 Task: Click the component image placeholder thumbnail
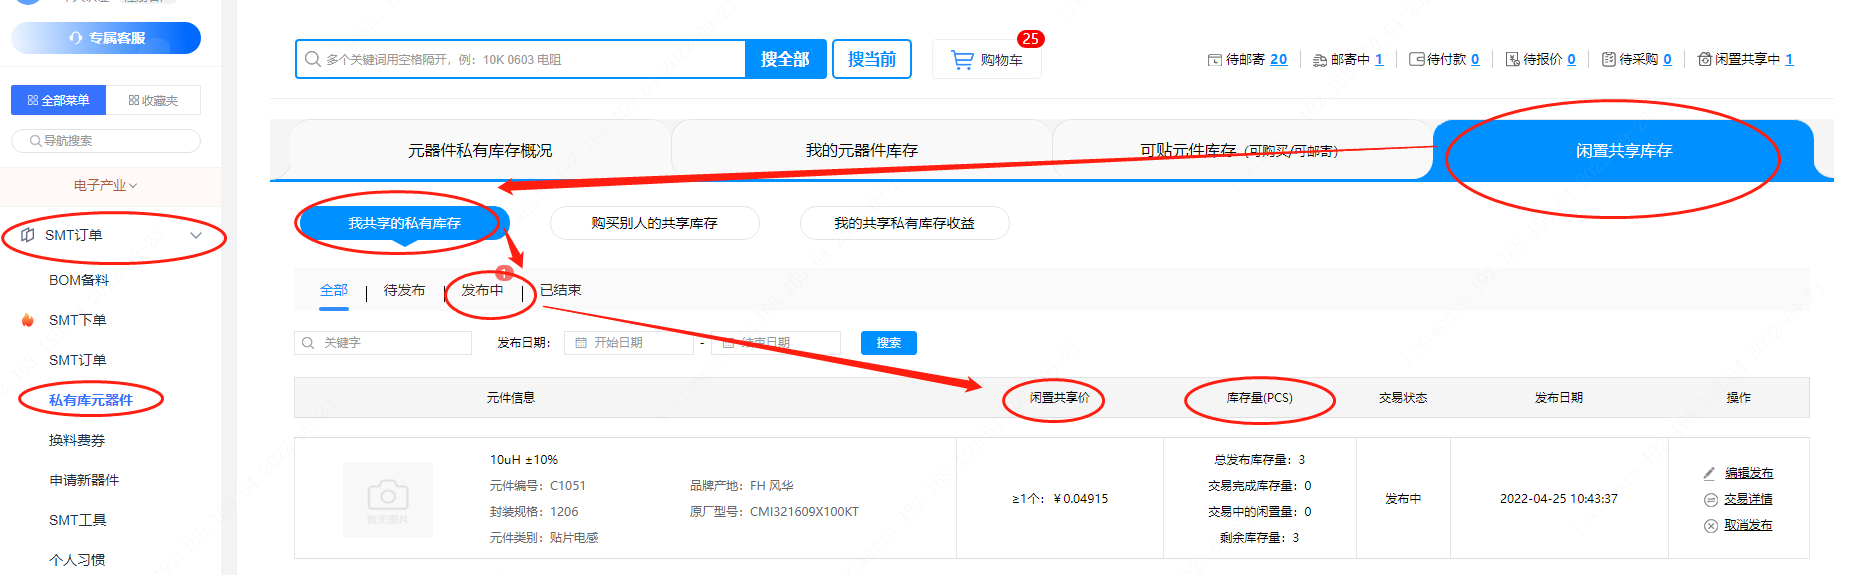[388, 499]
